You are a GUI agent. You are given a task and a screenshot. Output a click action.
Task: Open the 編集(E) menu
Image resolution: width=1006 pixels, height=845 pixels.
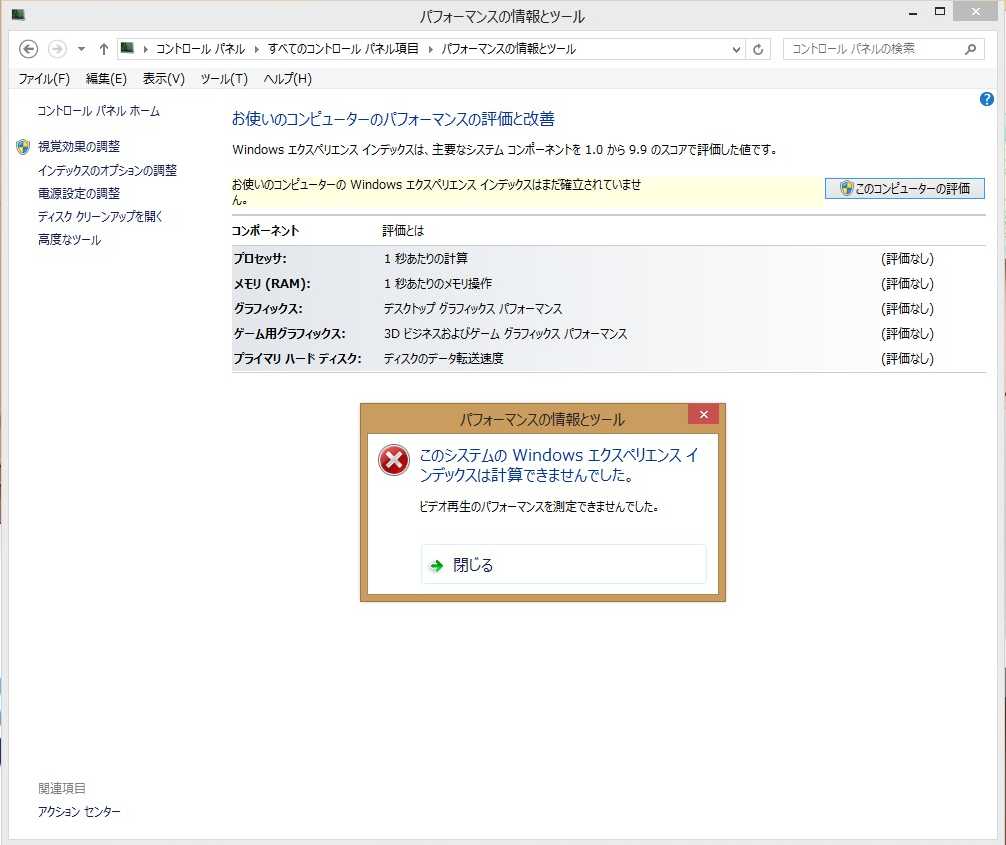pyautogui.click(x=106, y=79)
